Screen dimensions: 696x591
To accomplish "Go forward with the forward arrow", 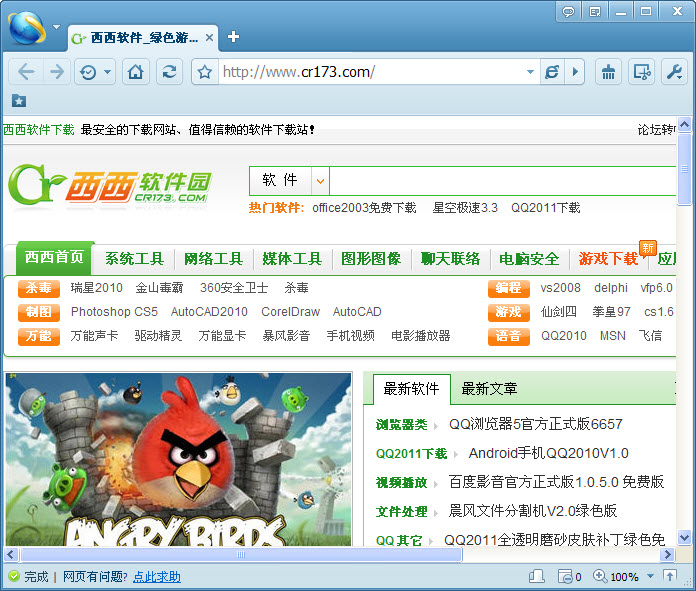I will coord(57,71).
